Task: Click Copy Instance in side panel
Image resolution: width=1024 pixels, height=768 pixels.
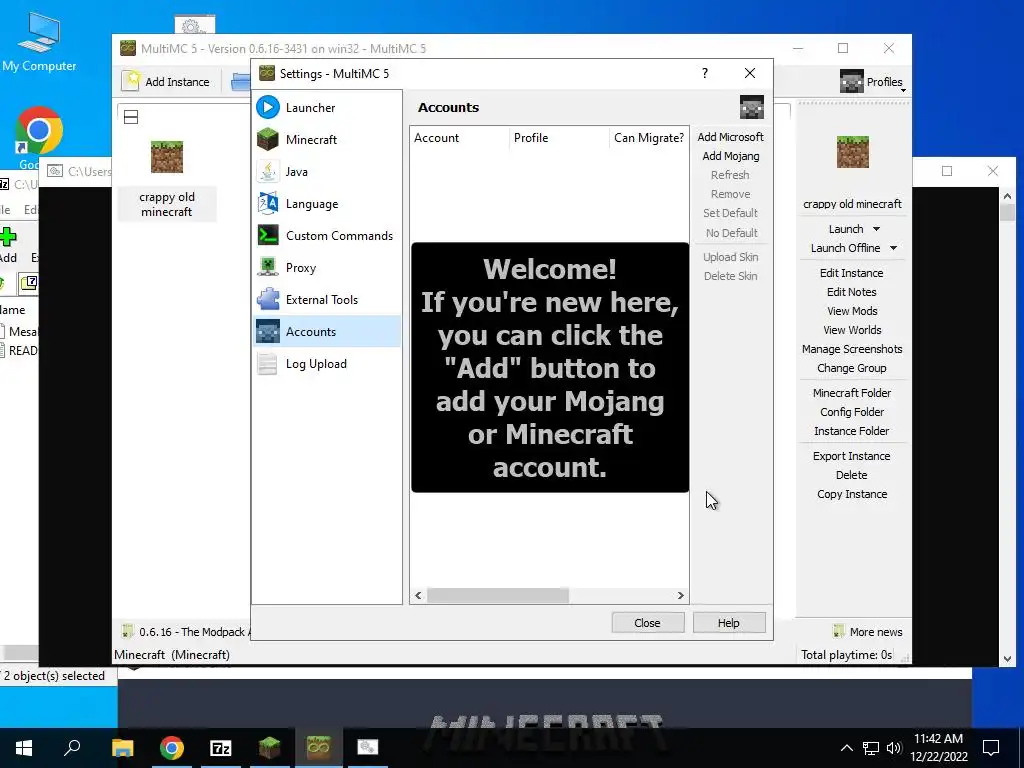Action: pyautogui.click(x=852, y=494)
